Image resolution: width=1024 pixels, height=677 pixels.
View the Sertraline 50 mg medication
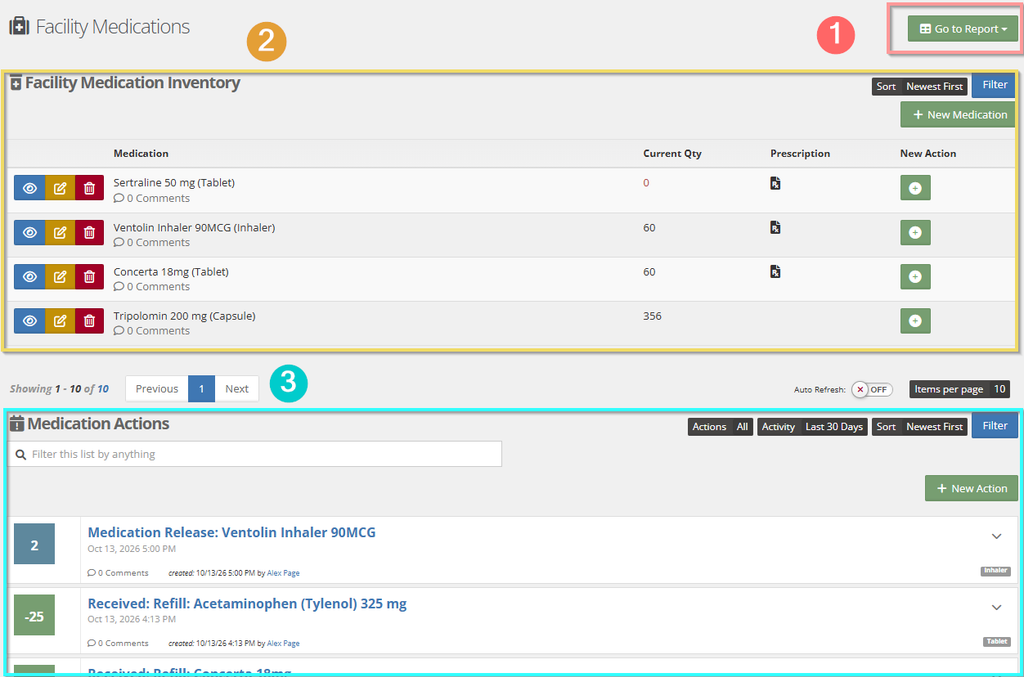click(29, 188)
